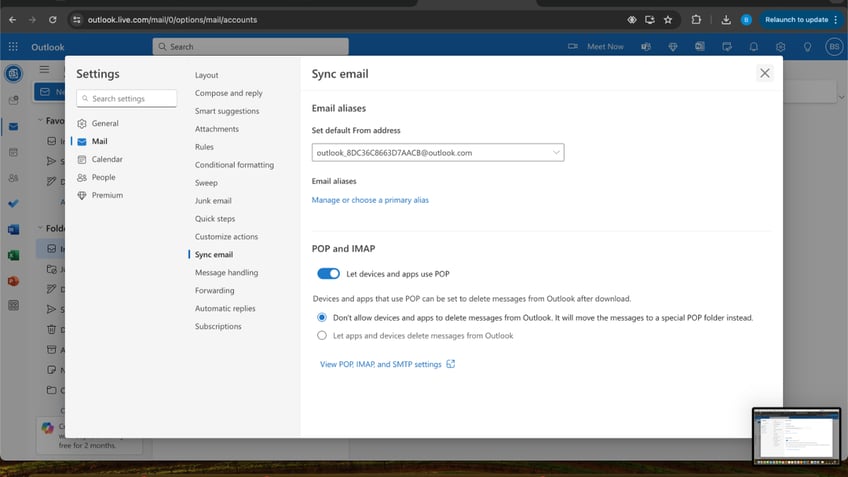848x477 pixels.
Task: Open Compose and reply settings
Action: click(229, 93)
